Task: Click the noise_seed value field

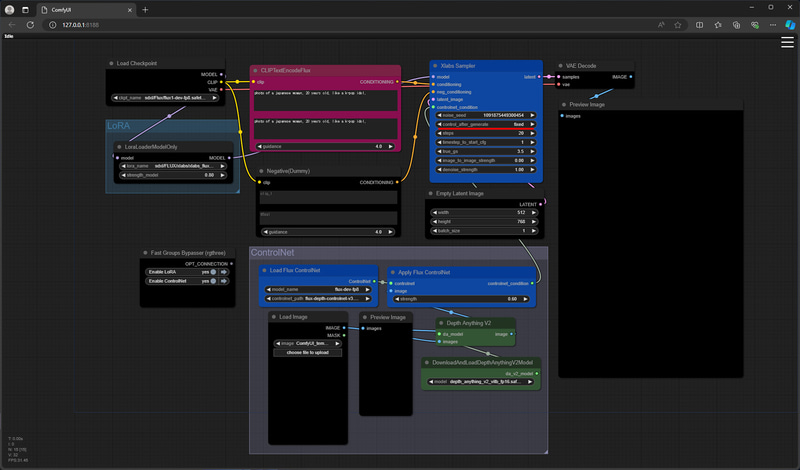Action: click(486, 115)
